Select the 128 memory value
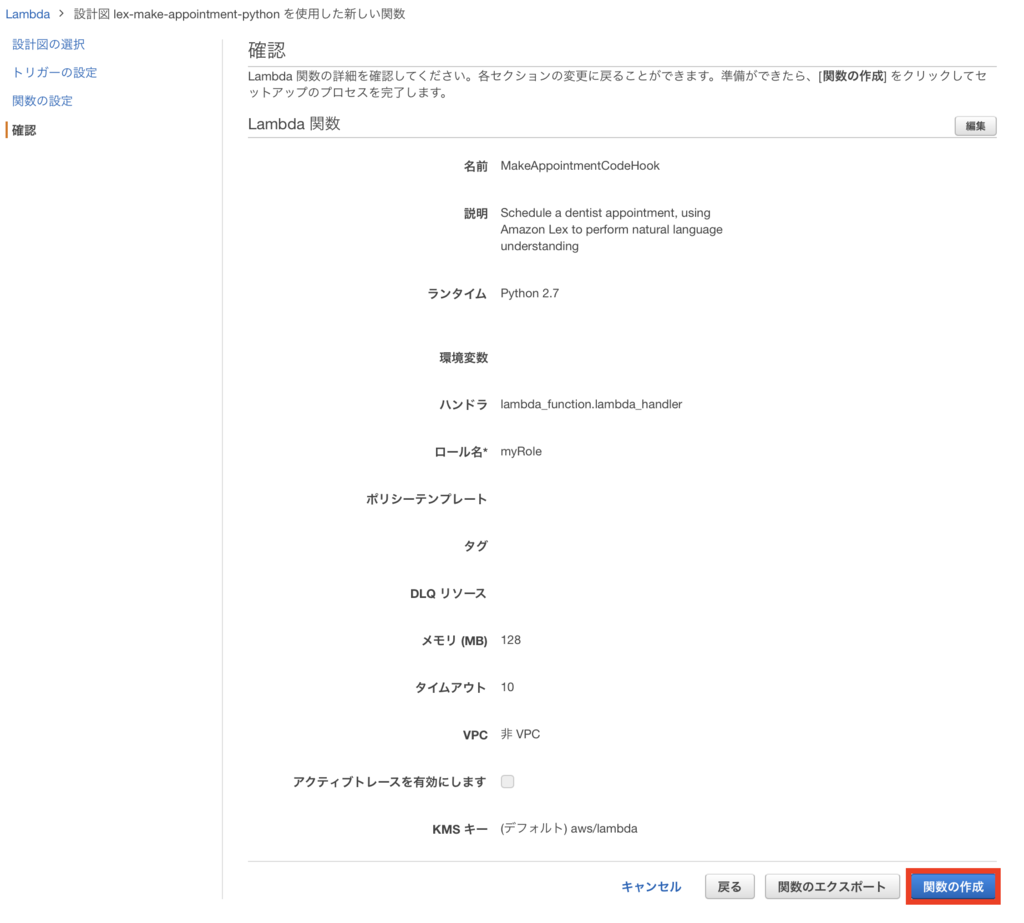Image resolution: width=1024 pixels, height=923 pixels. (511, 640)
